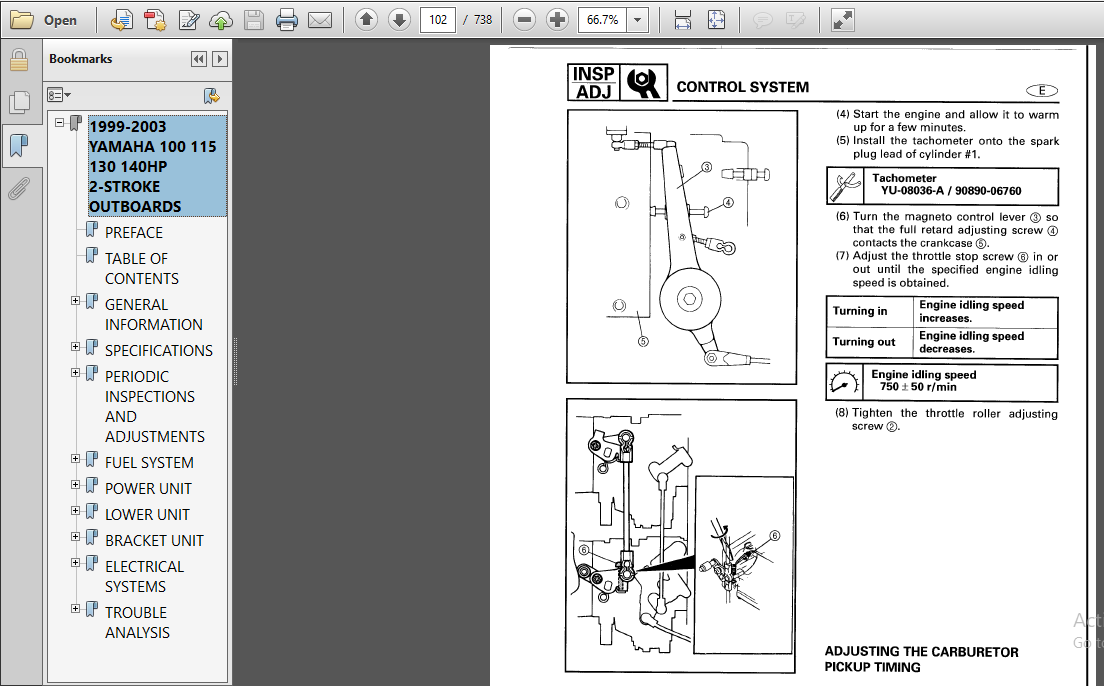Go to previous page arrow
This screenshot has height=686, width=1104.
click(x=366, y=20)
